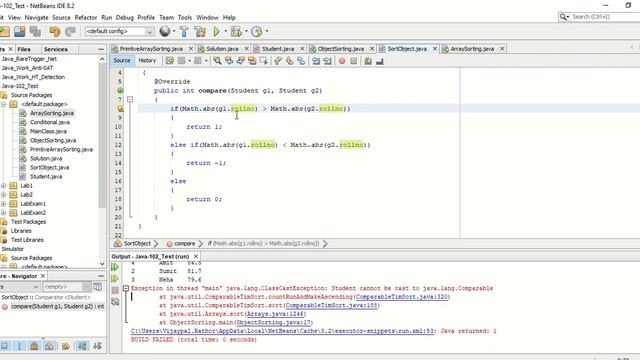Click the Start Macro Recording red circle icon
Screen dimensions: 640x360
tap(342, 61)
